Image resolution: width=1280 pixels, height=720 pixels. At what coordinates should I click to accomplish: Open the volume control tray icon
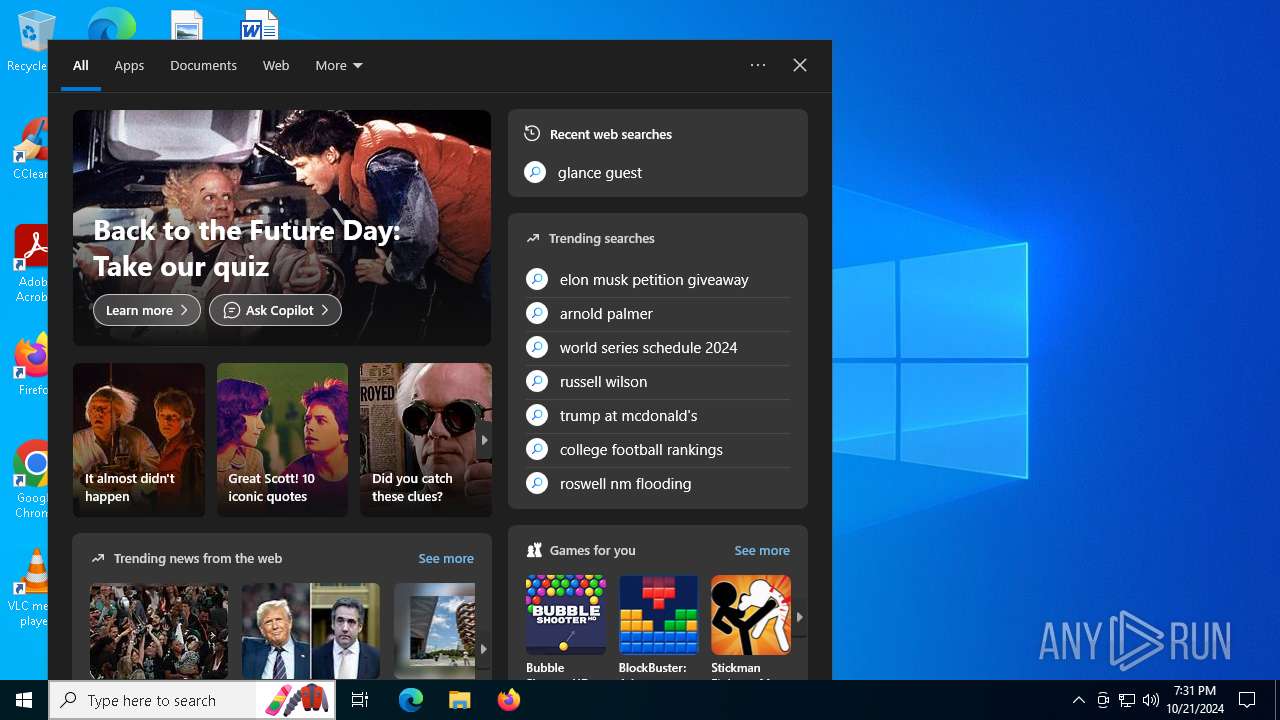coord(1151,700)
